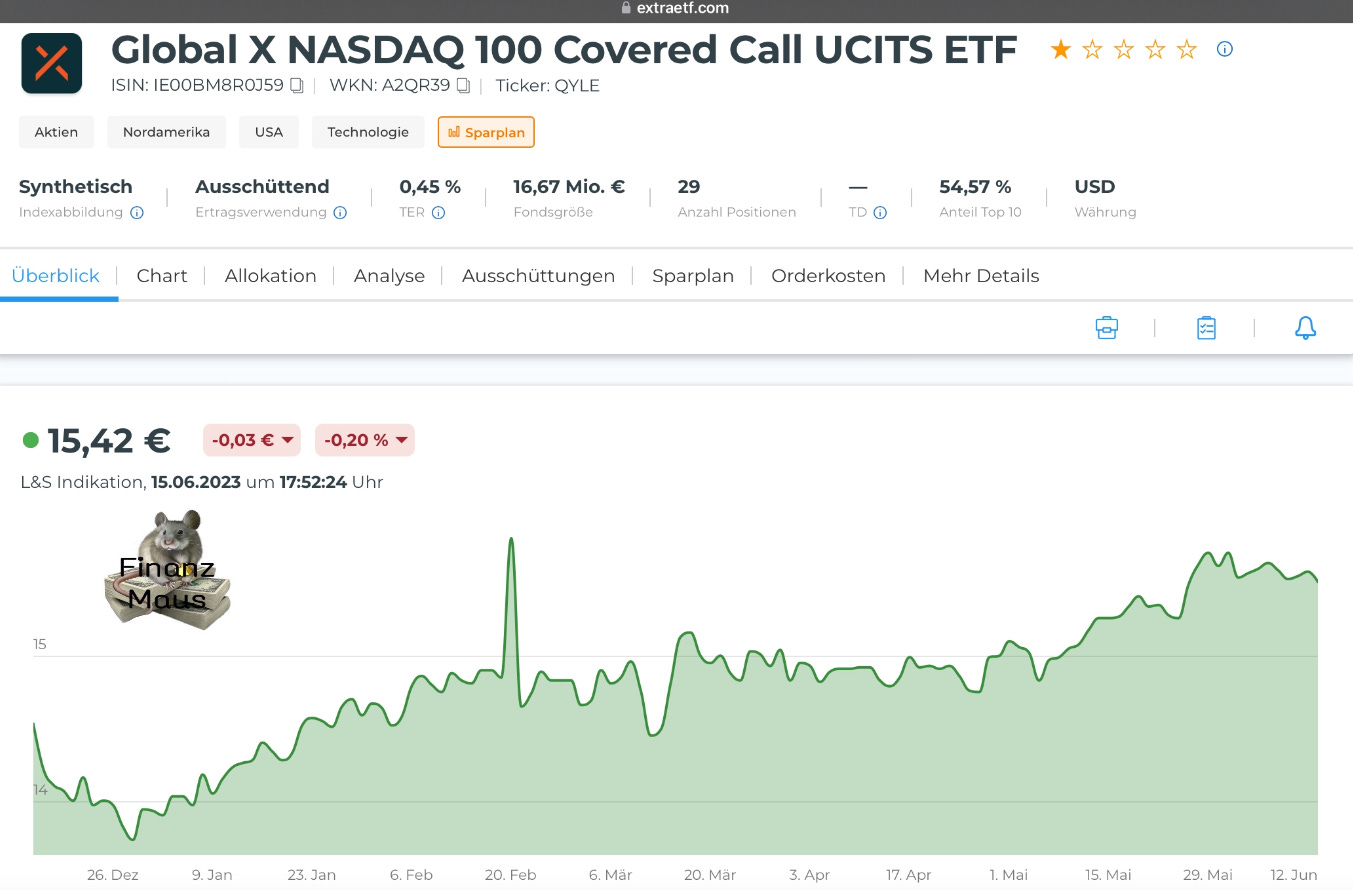1353x890 pixels.
Task: Click the 15 price axis label
Action: pos(40,644)
